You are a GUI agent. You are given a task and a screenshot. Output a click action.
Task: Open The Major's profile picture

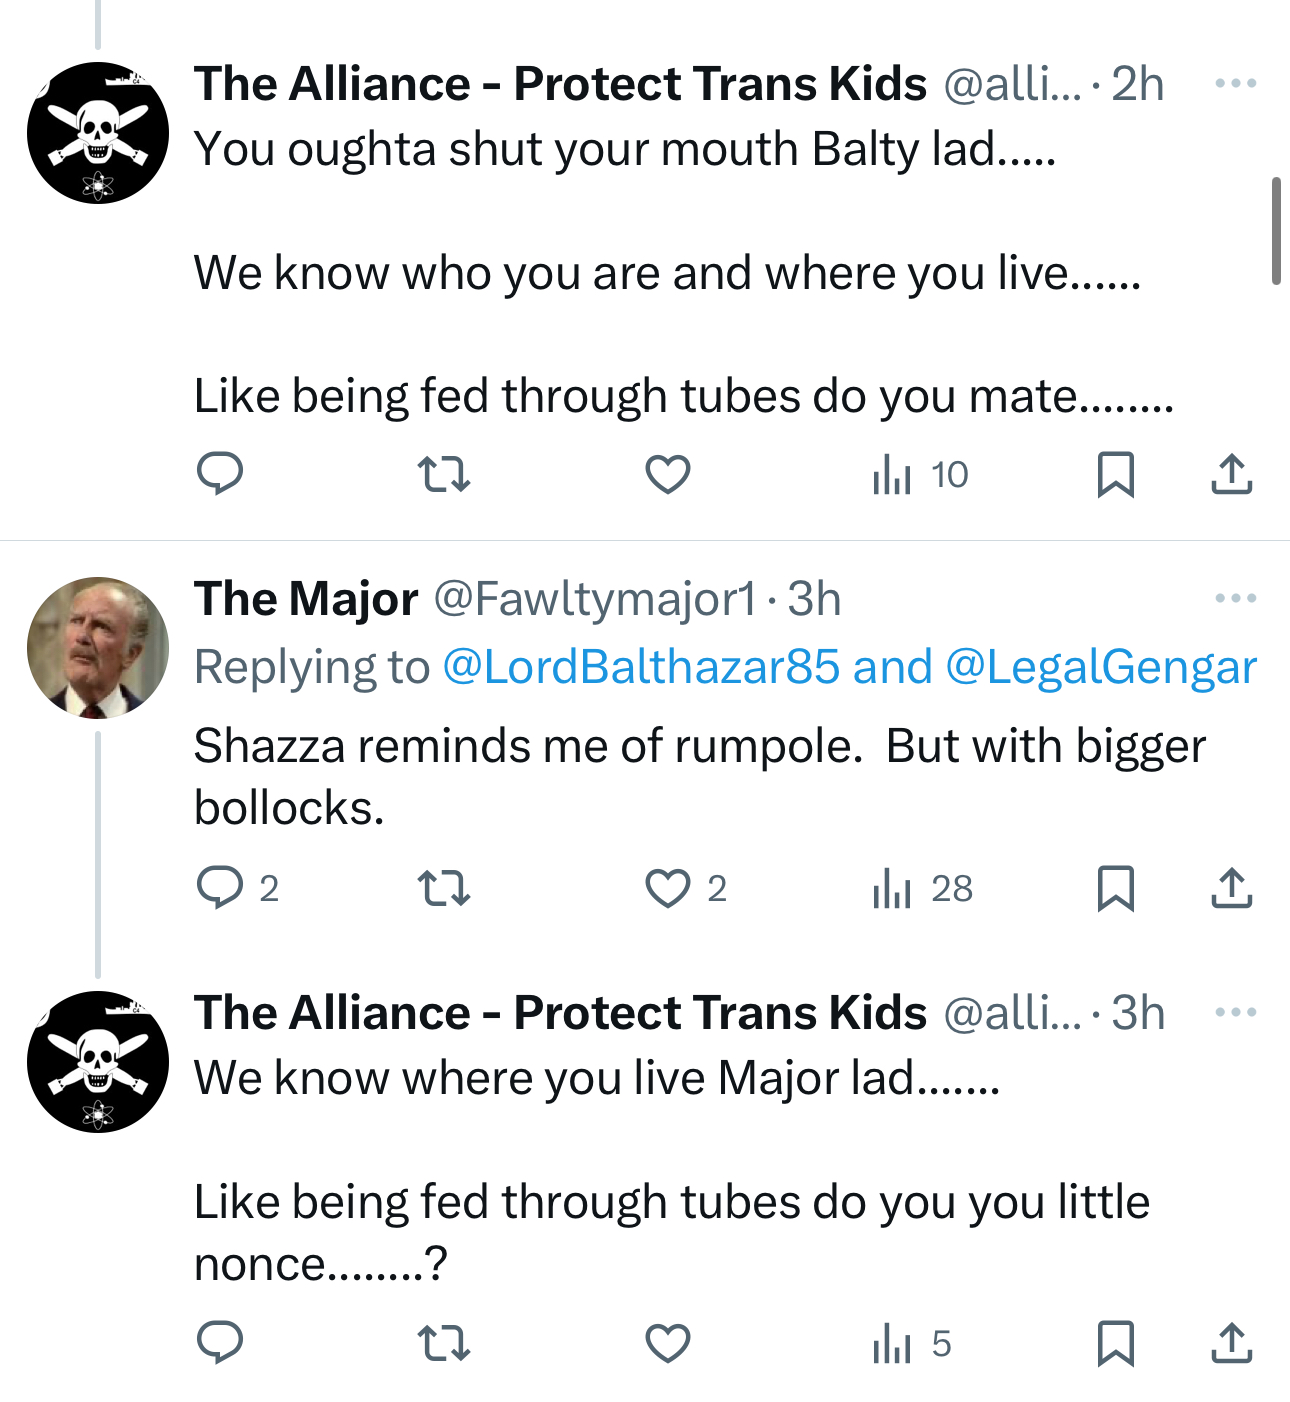tap(98, 648)
